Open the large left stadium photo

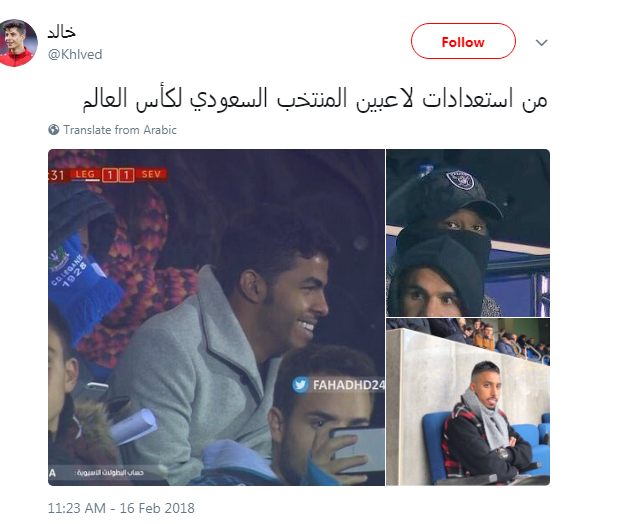216,317
